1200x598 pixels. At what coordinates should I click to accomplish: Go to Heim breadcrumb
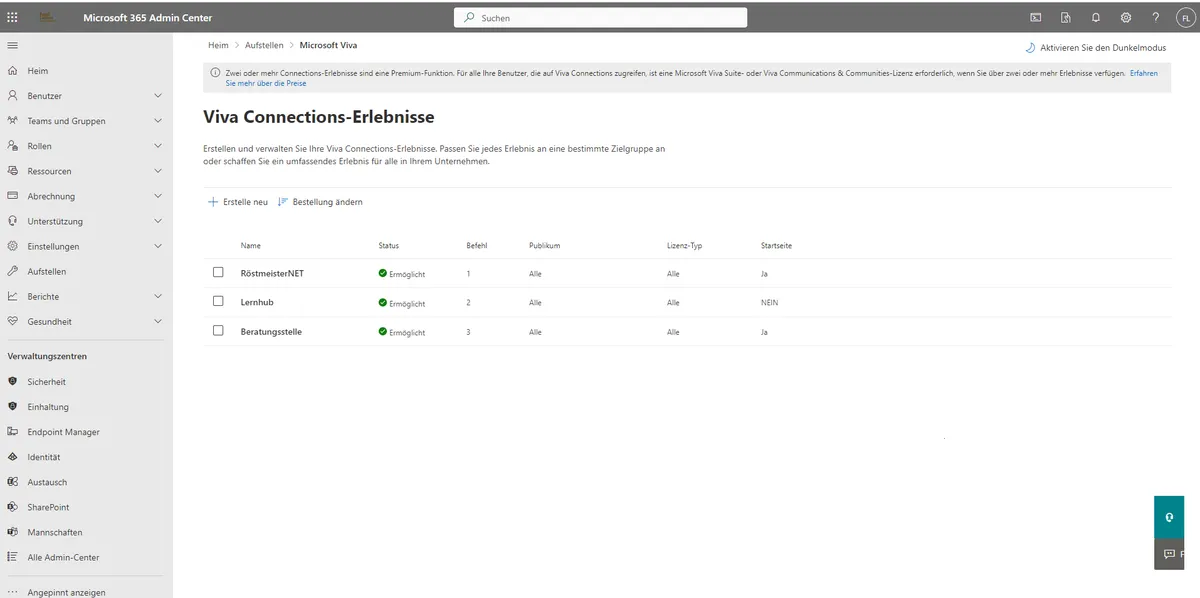(218, 45)
